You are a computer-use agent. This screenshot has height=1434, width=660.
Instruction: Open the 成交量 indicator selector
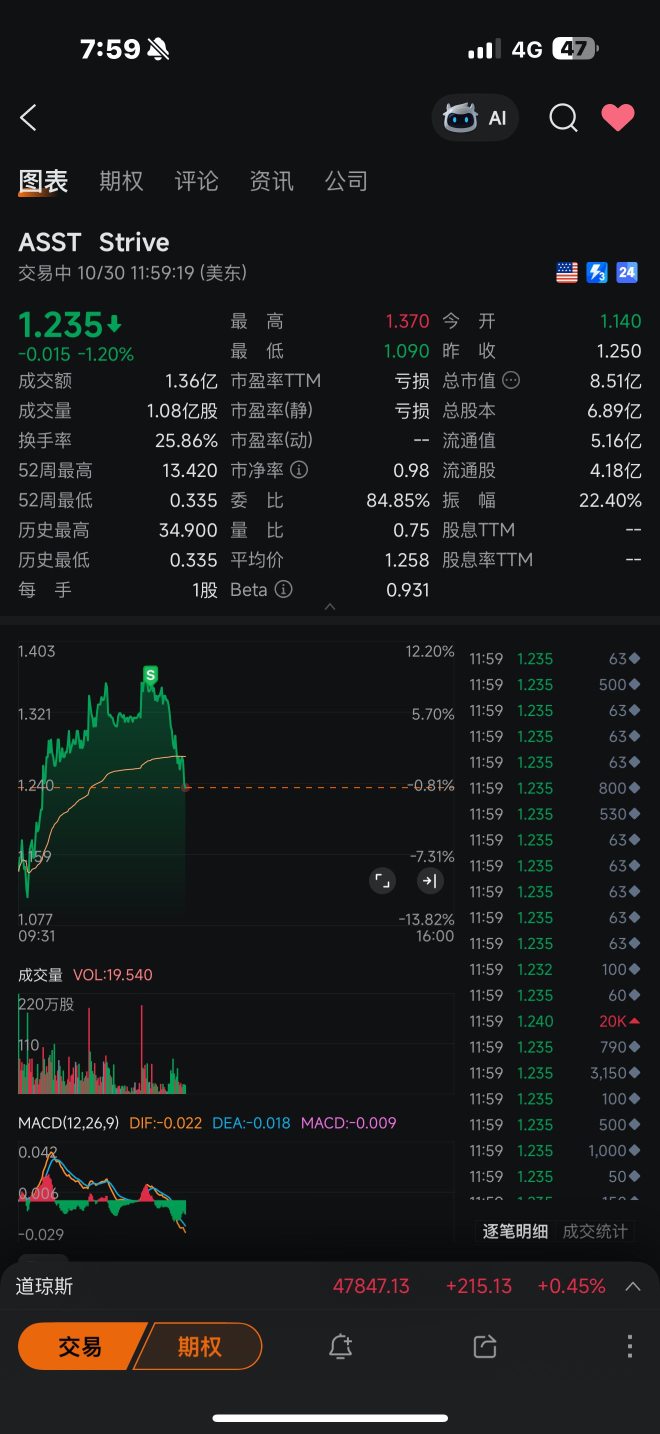tap(41, 974)
